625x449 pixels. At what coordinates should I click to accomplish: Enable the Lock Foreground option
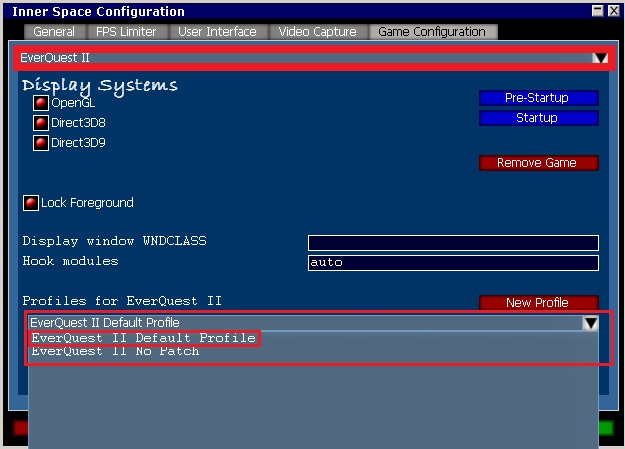[x=31, y=203]
